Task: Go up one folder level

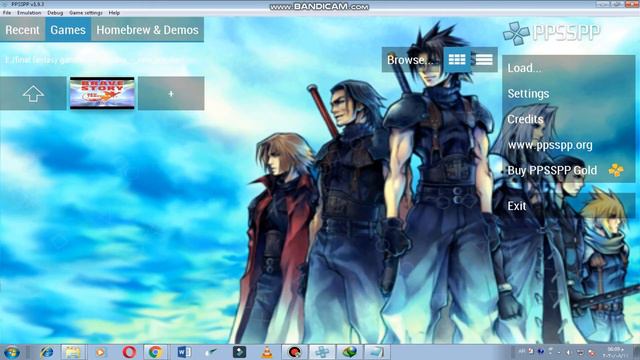Action: (x=33, y=93)
